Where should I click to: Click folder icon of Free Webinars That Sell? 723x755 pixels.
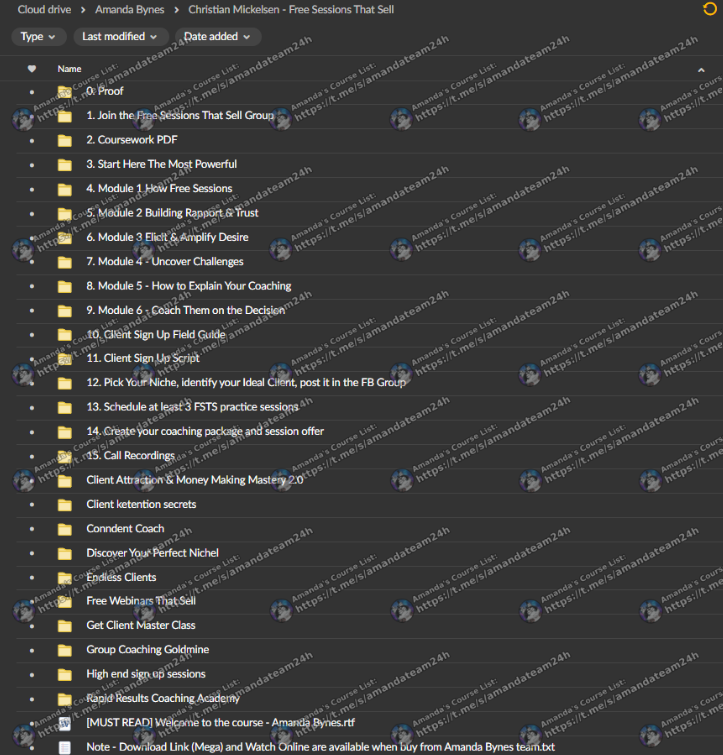pos(65,601)
